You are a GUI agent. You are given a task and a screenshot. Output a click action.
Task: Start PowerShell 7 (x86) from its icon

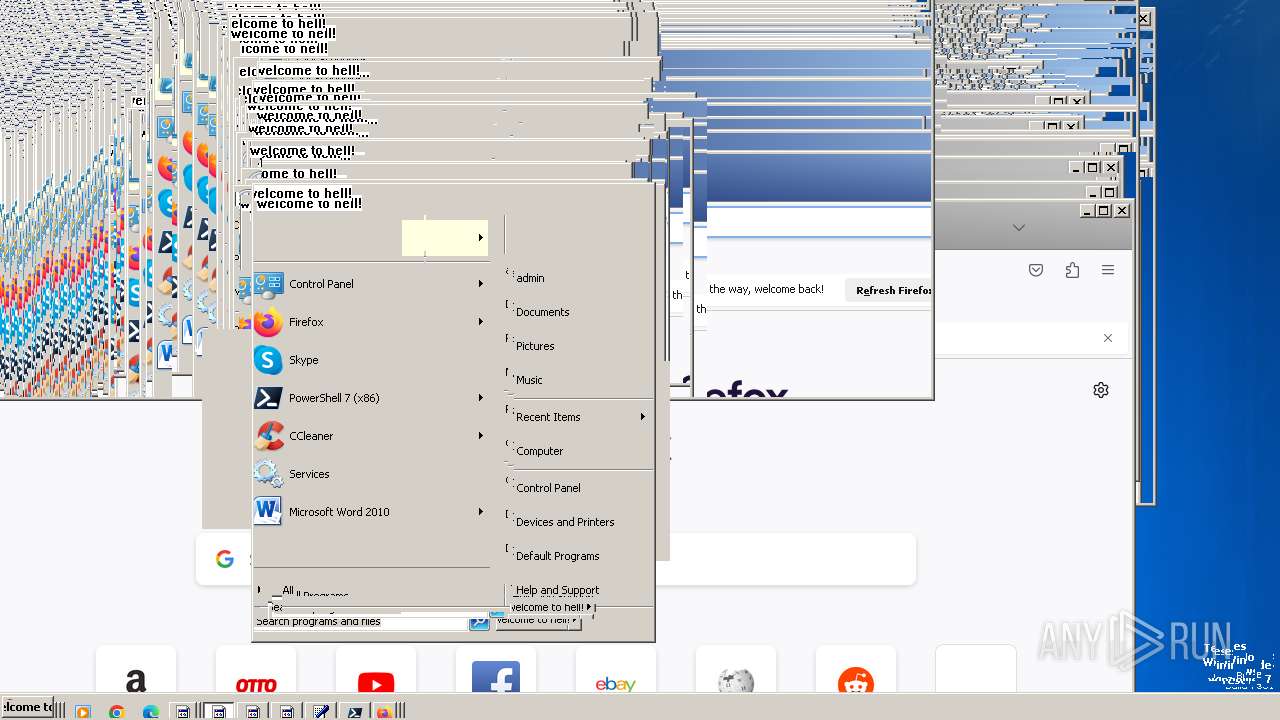click(268, 398)
